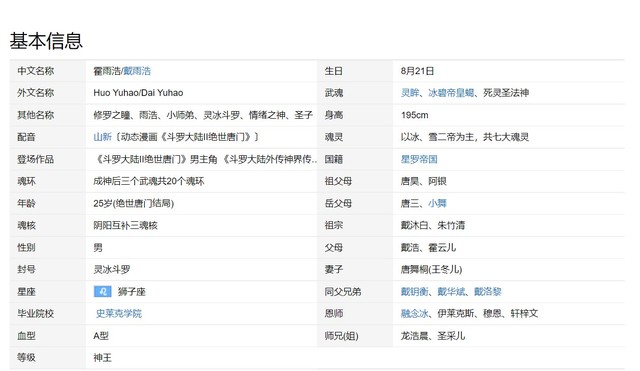640x371 pixels.
Task: Select the 封号 label
Action: 26,269
